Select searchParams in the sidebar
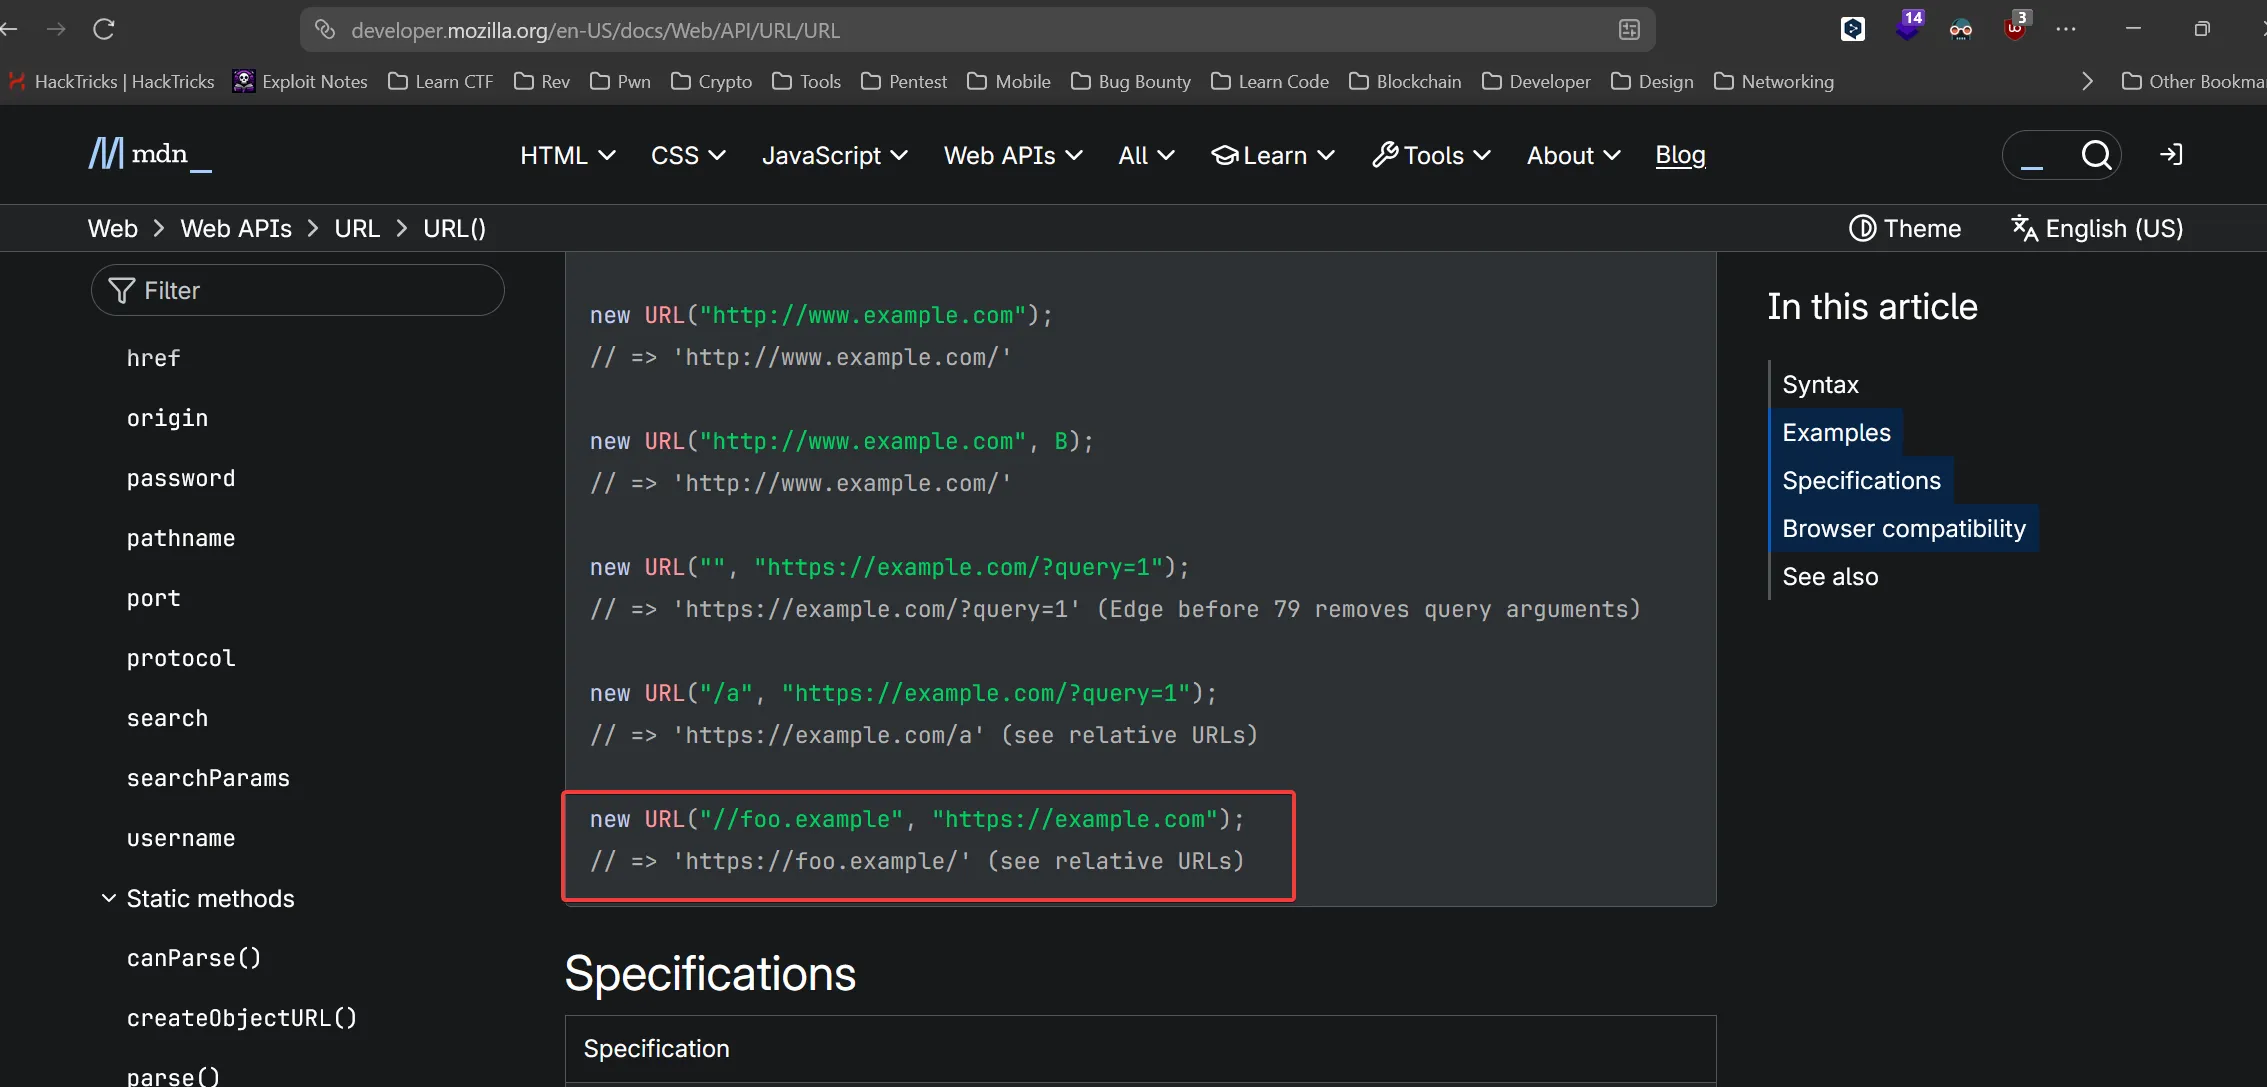The height and width of the screenshot is (1087, 2267). click(208, 778)
